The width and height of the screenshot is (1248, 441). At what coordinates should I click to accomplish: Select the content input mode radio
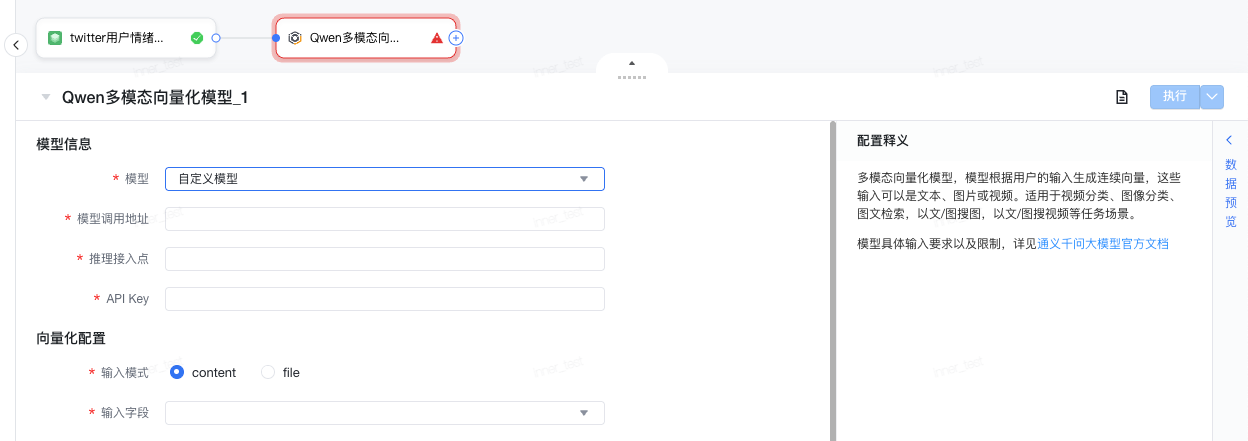177,372
